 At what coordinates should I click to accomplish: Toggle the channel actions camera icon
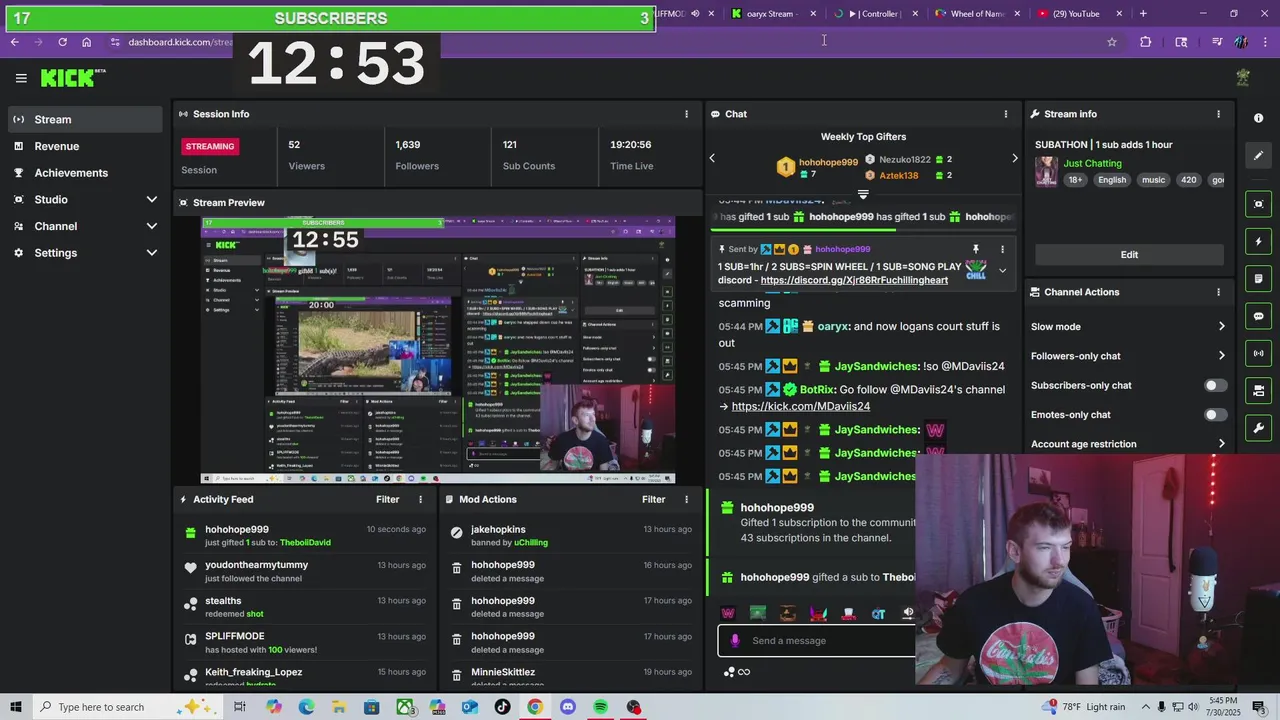click(1258, 390)
